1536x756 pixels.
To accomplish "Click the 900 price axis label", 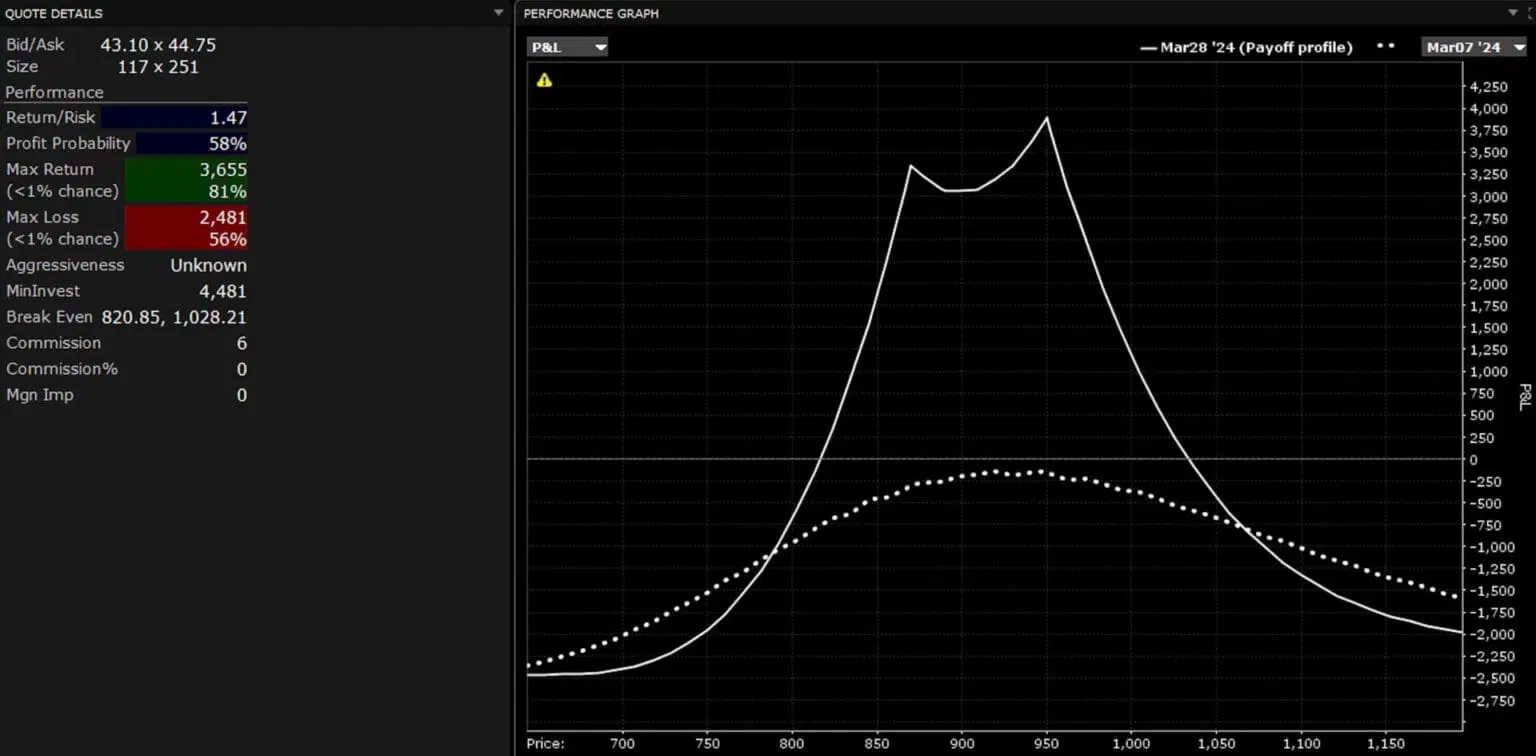I will [961, 744].
